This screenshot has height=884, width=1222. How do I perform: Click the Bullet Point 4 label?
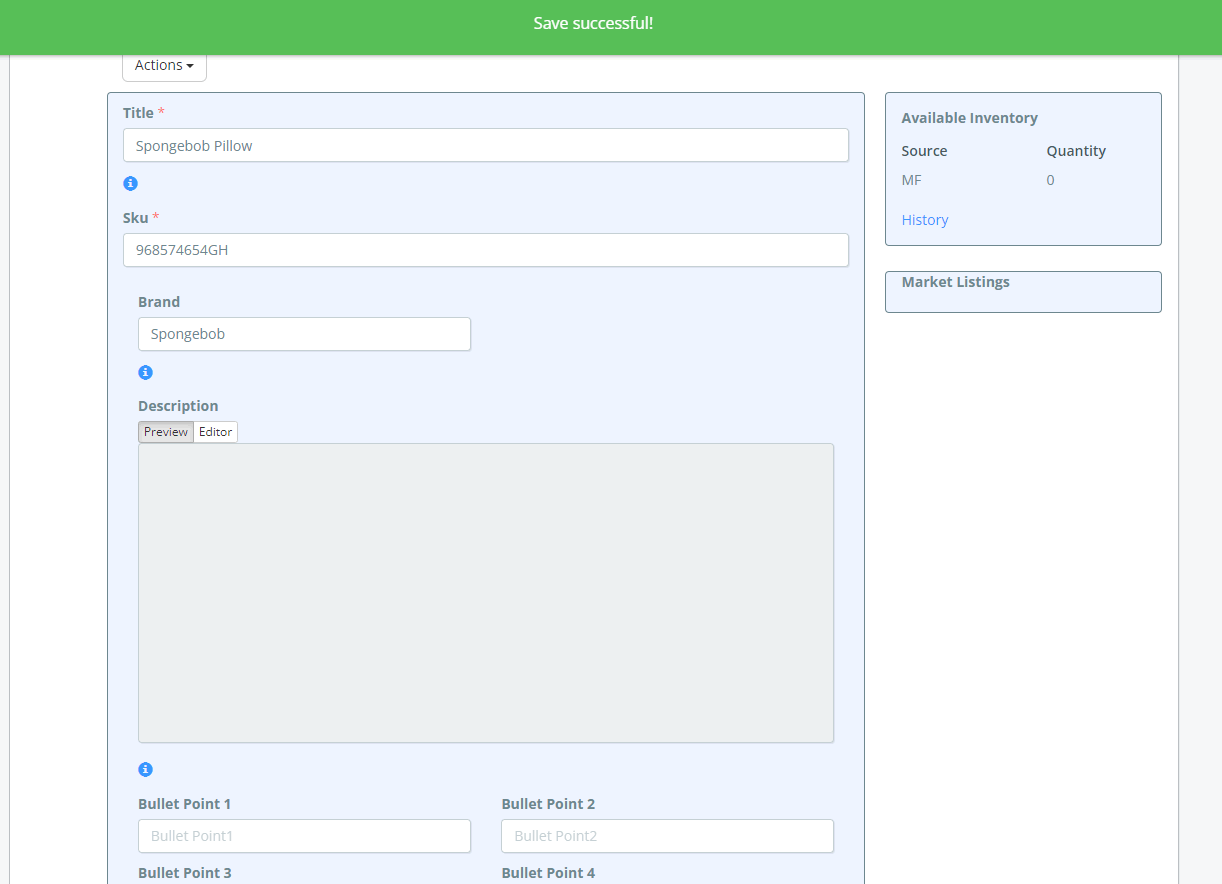tap(548, 873)
